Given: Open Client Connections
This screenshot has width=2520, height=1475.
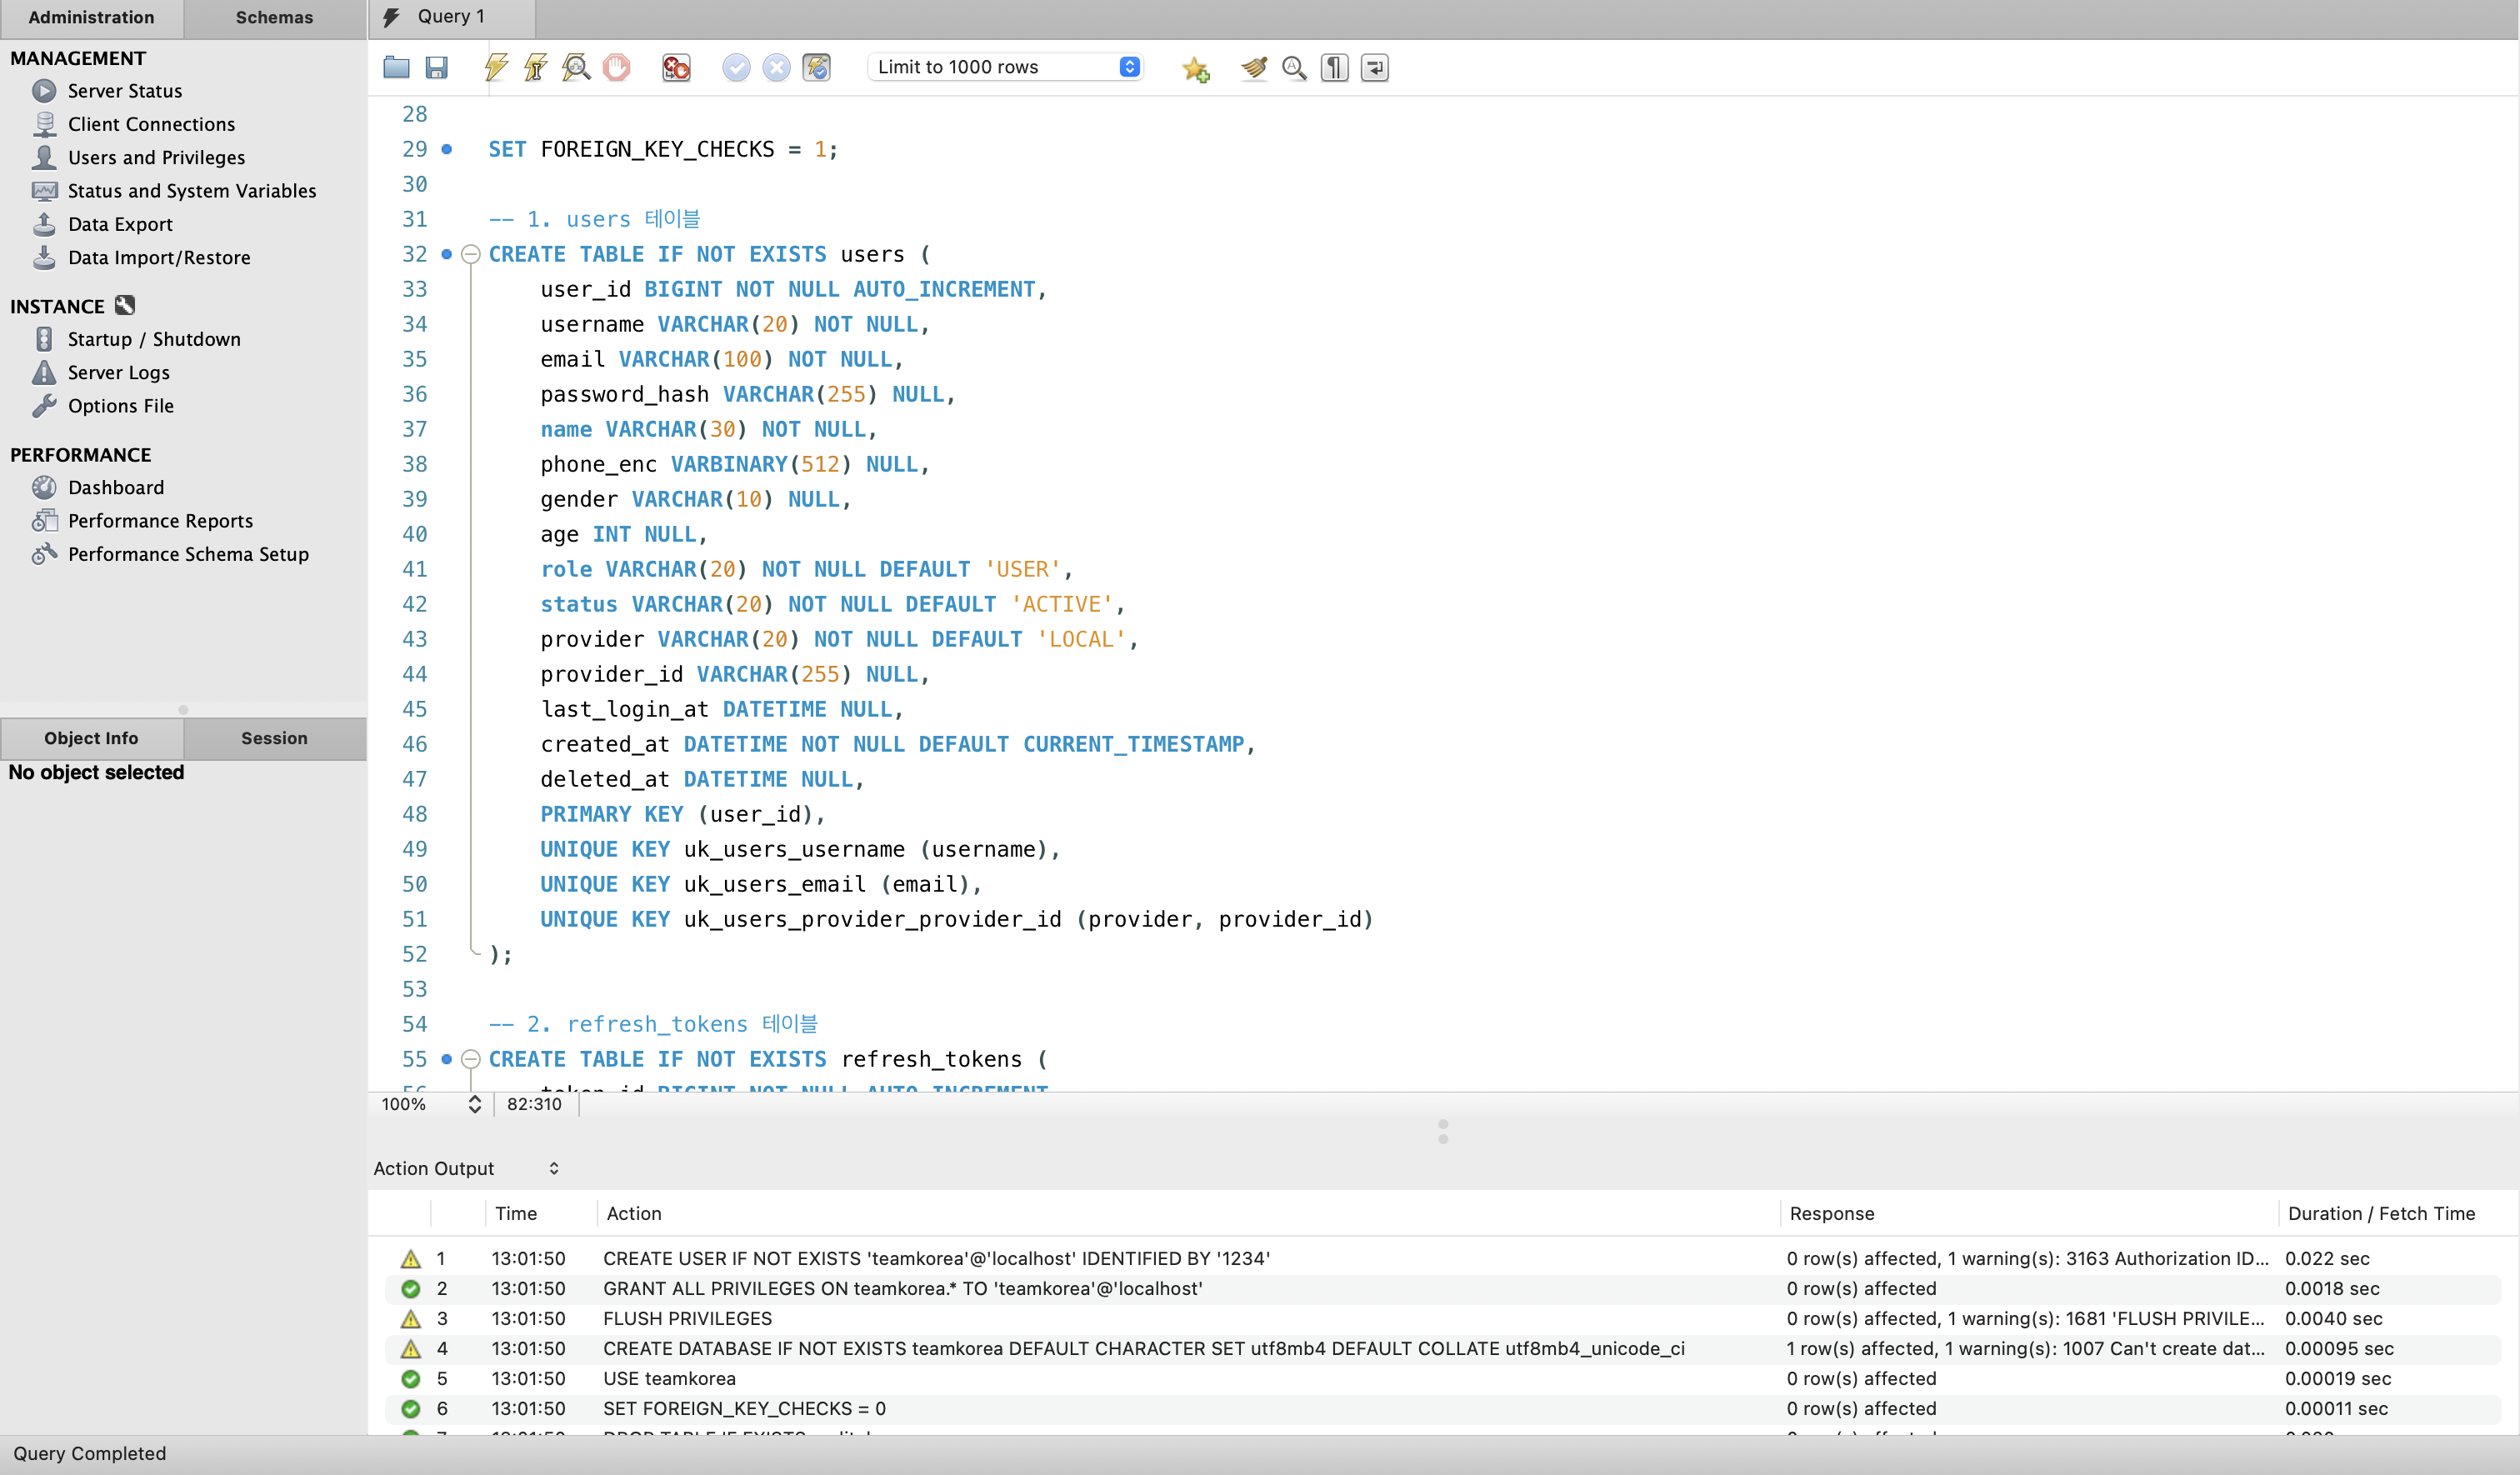Looking at the screenshot, I should coord(151,124).
